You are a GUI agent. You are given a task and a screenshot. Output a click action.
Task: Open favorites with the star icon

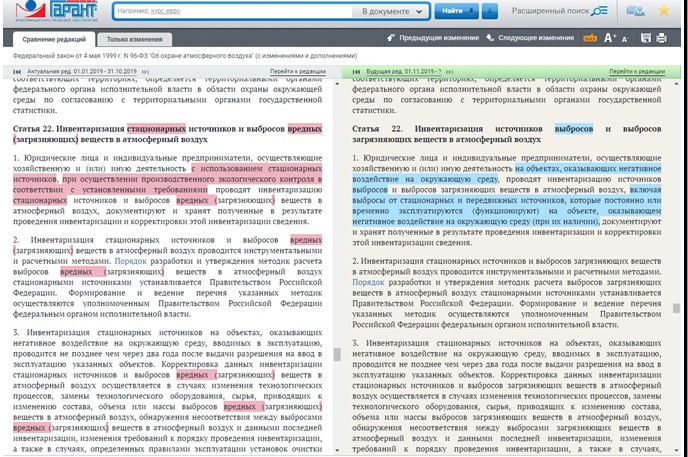click(665, 11)
